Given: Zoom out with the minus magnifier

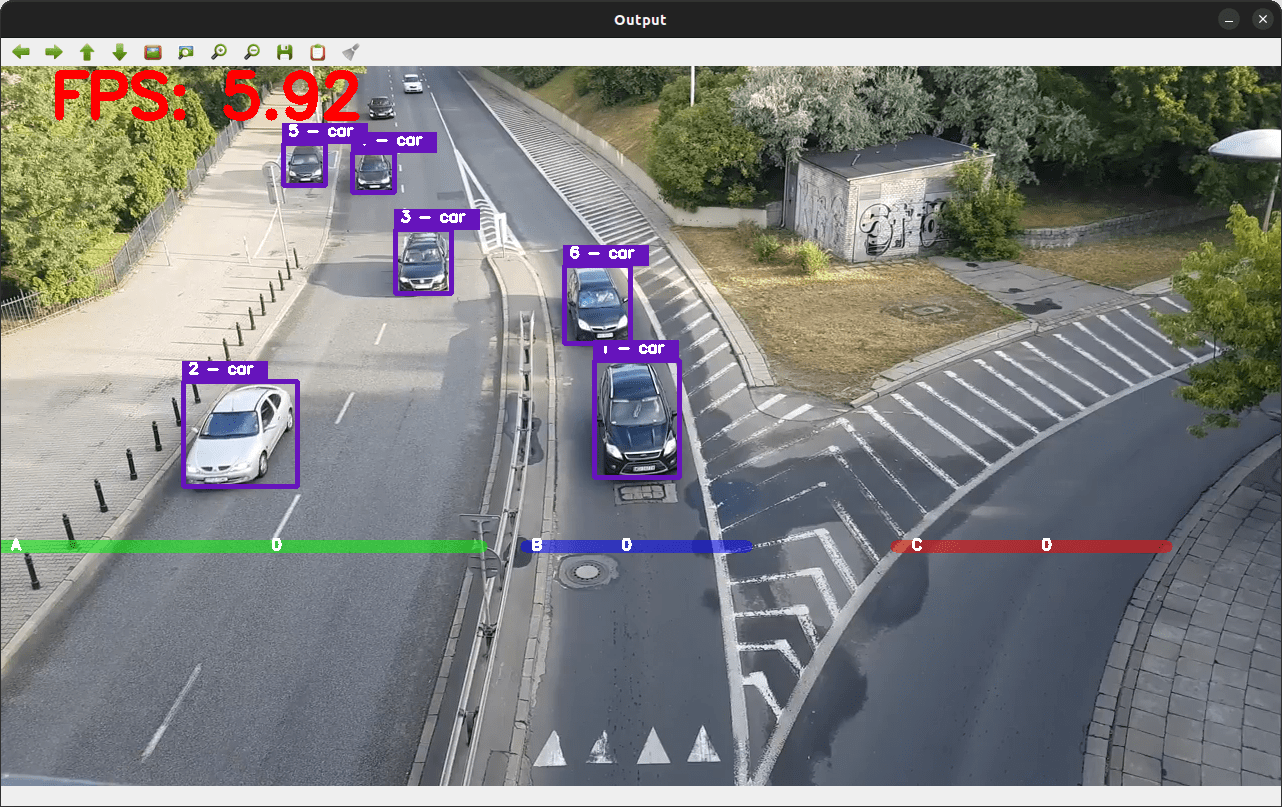Looking at the screenshot, I should (x=252, y=52).
